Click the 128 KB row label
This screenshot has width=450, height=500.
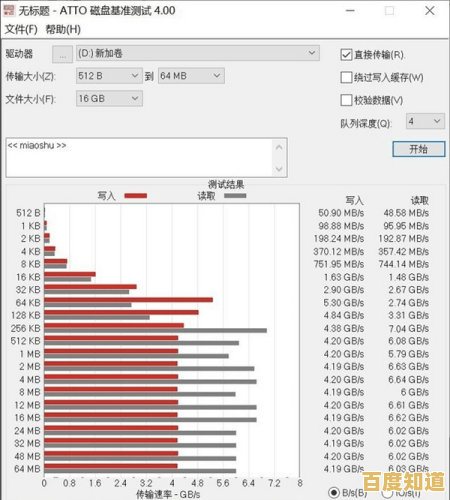click(x=25, y=315)
